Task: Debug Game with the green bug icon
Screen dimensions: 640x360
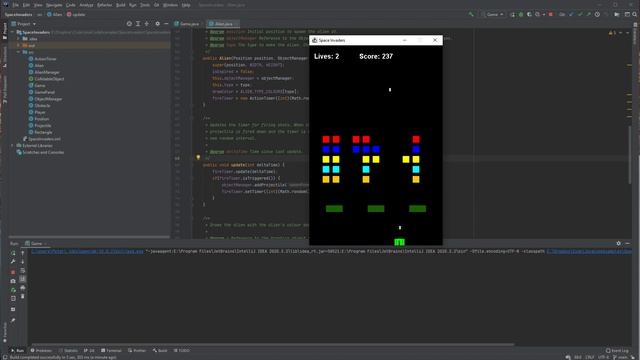Action: point(521,14)
